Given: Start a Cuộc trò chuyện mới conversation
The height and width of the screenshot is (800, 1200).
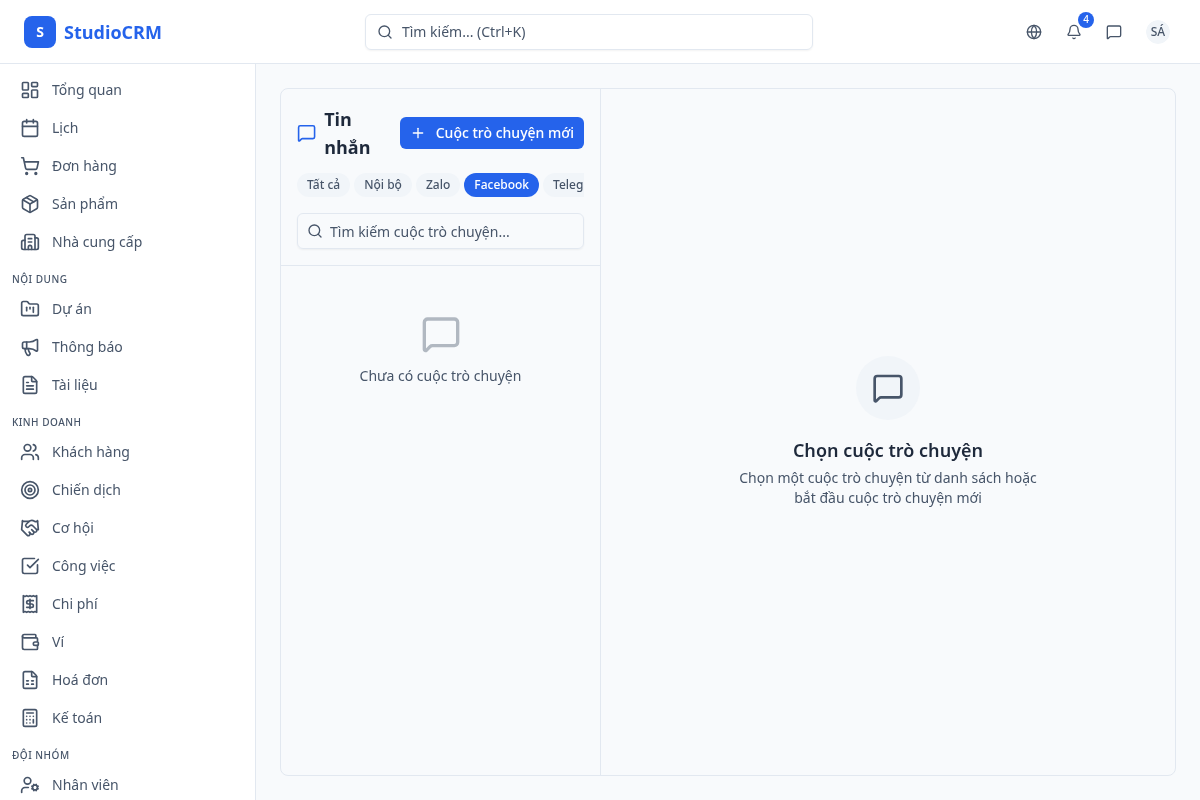Looking at the screenshot, I should click(x=491, y=132).
